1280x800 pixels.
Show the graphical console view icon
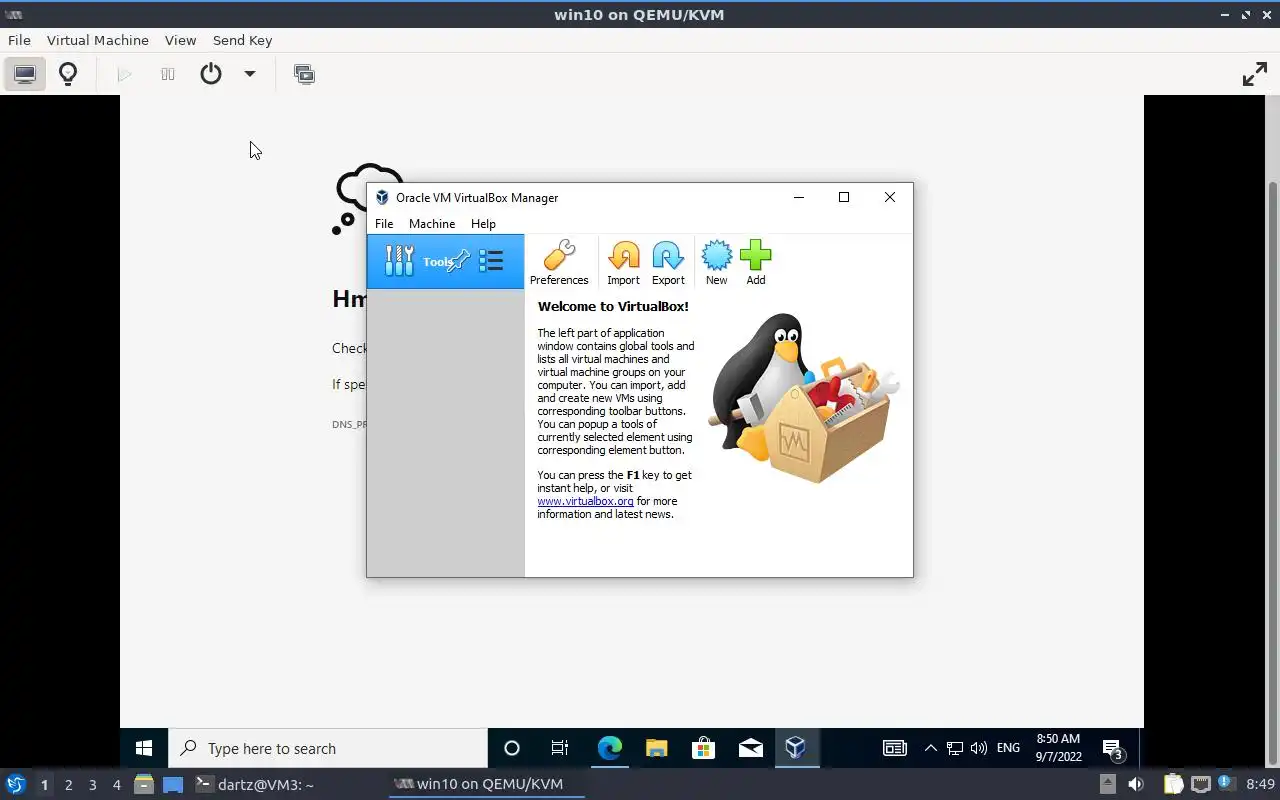25,74
